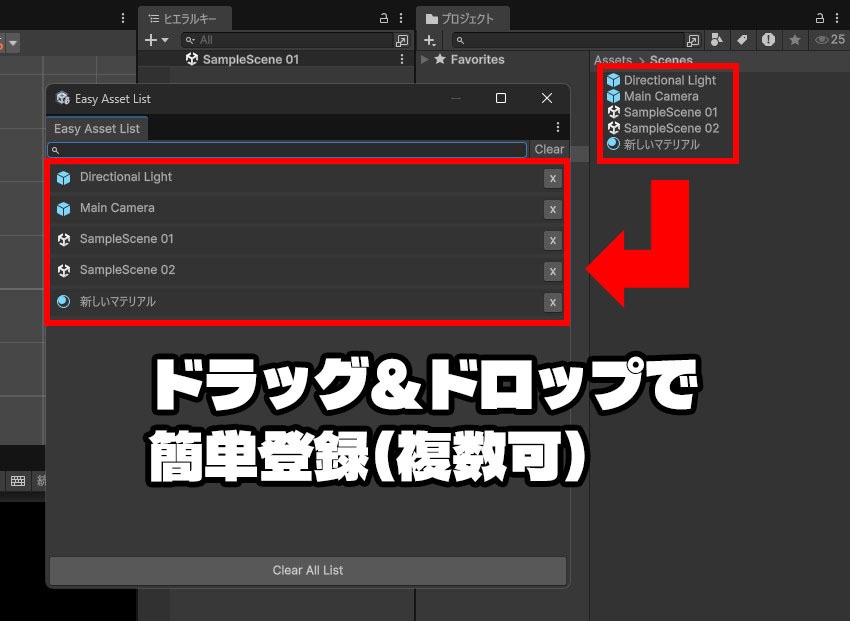Click the search-by-type filter icon in Project toolbar
This screenshot has height=621, width=850.
click(x=717, y=40)
